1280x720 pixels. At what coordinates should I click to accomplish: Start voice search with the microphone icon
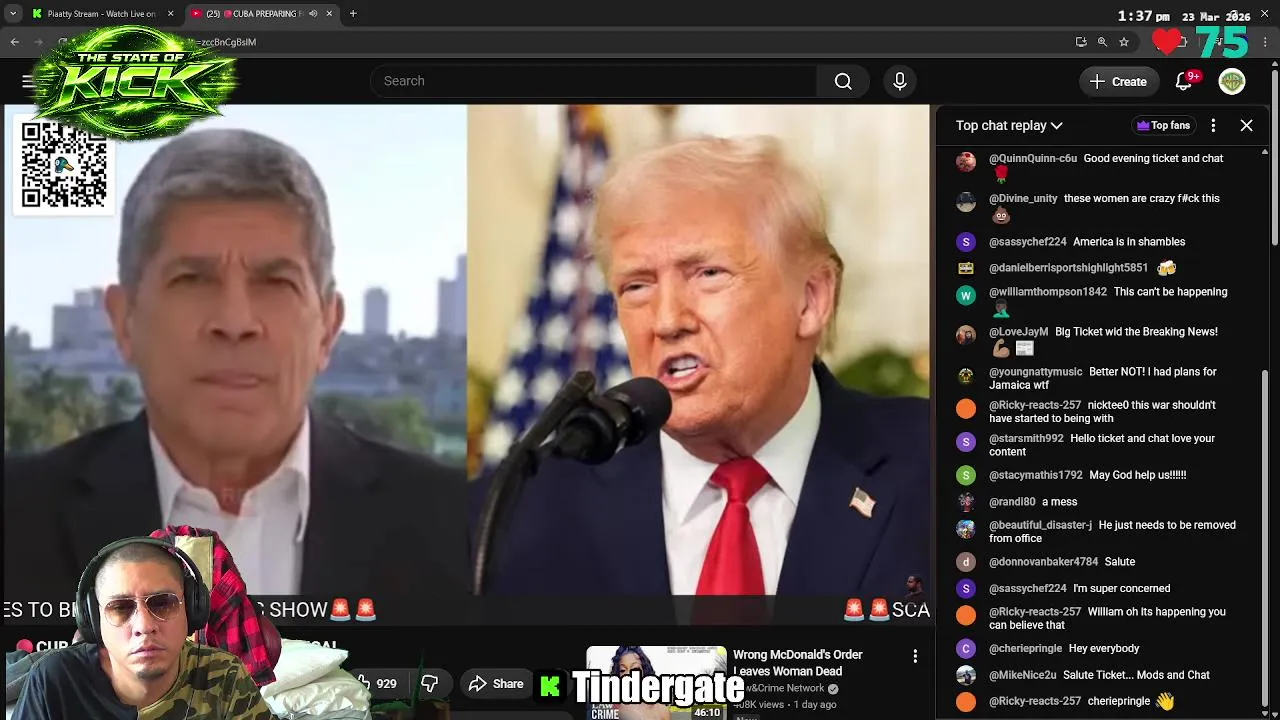(x=900, y=81)
